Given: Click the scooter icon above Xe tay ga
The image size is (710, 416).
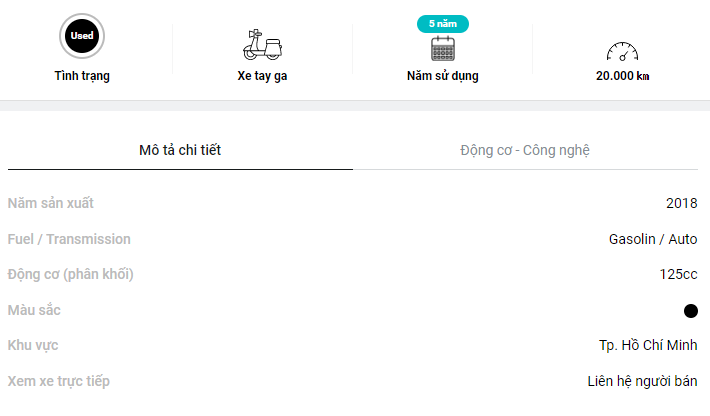Looking at the screenshot, I should pos(263,44).
